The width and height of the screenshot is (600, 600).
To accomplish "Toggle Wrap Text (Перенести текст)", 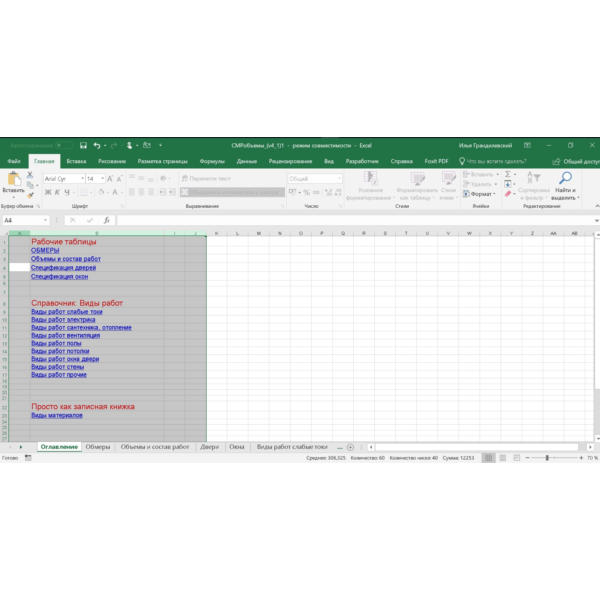I will [x=206, y=178].
